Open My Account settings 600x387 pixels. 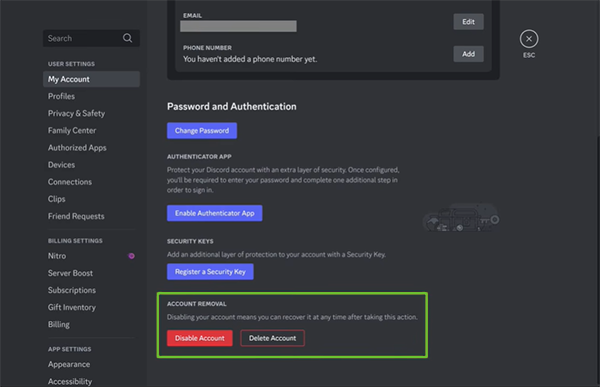(91, 79)
